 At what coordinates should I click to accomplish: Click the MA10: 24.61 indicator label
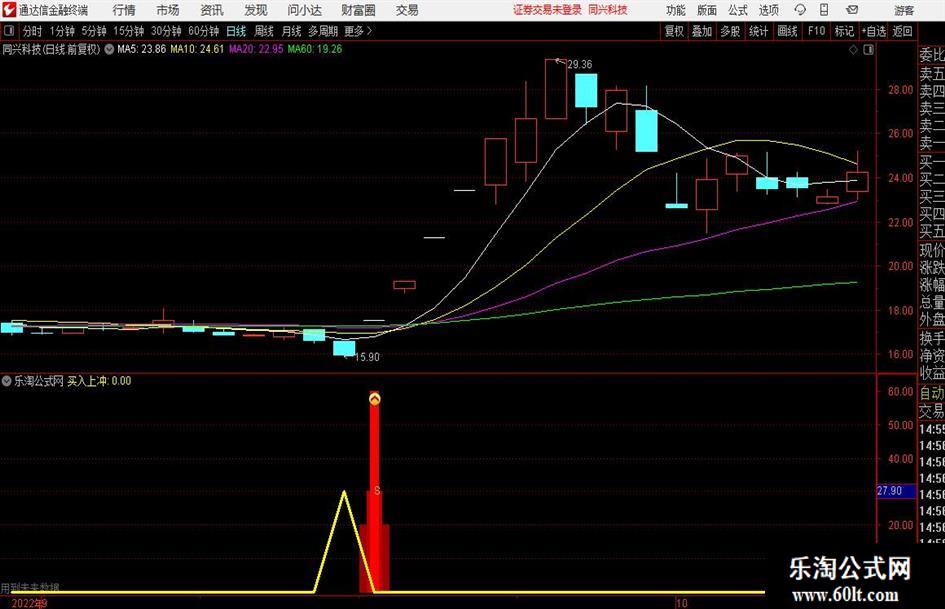[197, 49]
